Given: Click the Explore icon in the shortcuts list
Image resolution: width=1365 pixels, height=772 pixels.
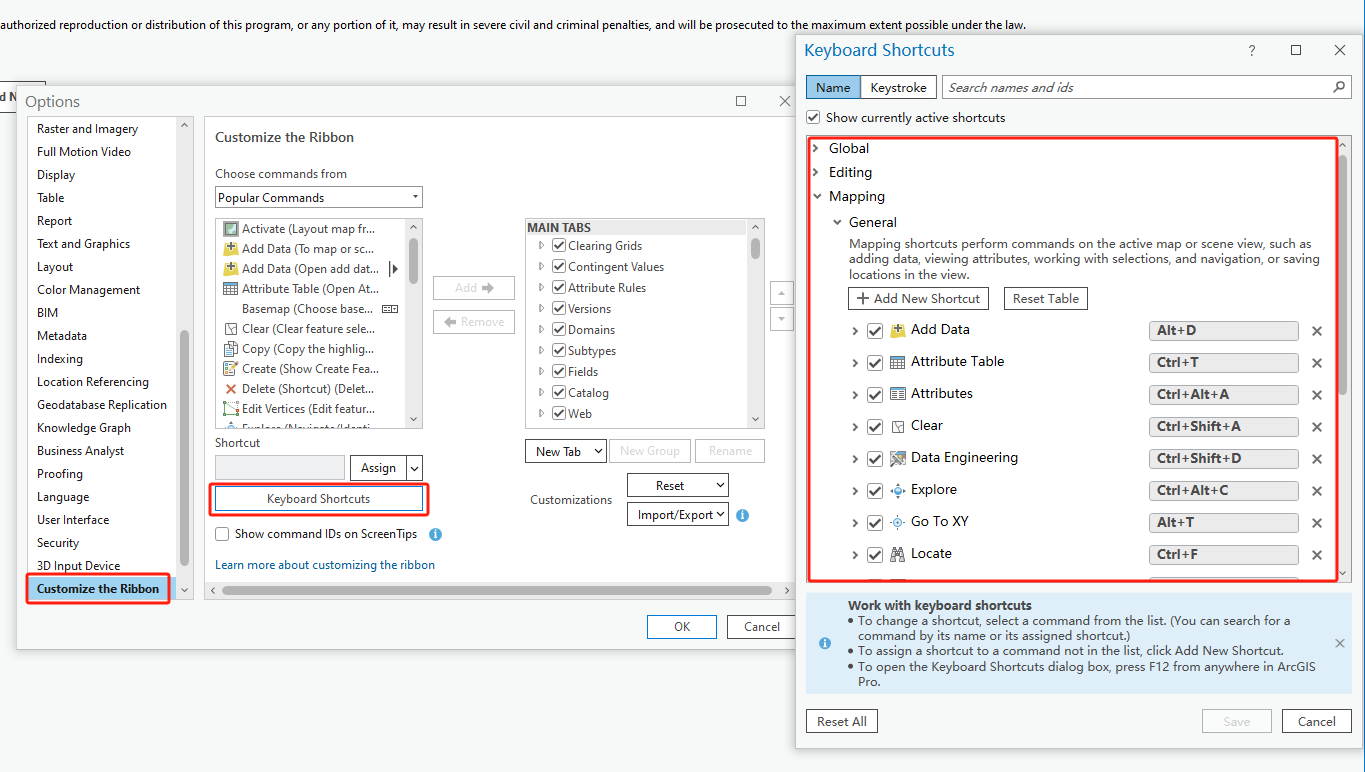Looking at the screenshot, I should tap(898, 490).
